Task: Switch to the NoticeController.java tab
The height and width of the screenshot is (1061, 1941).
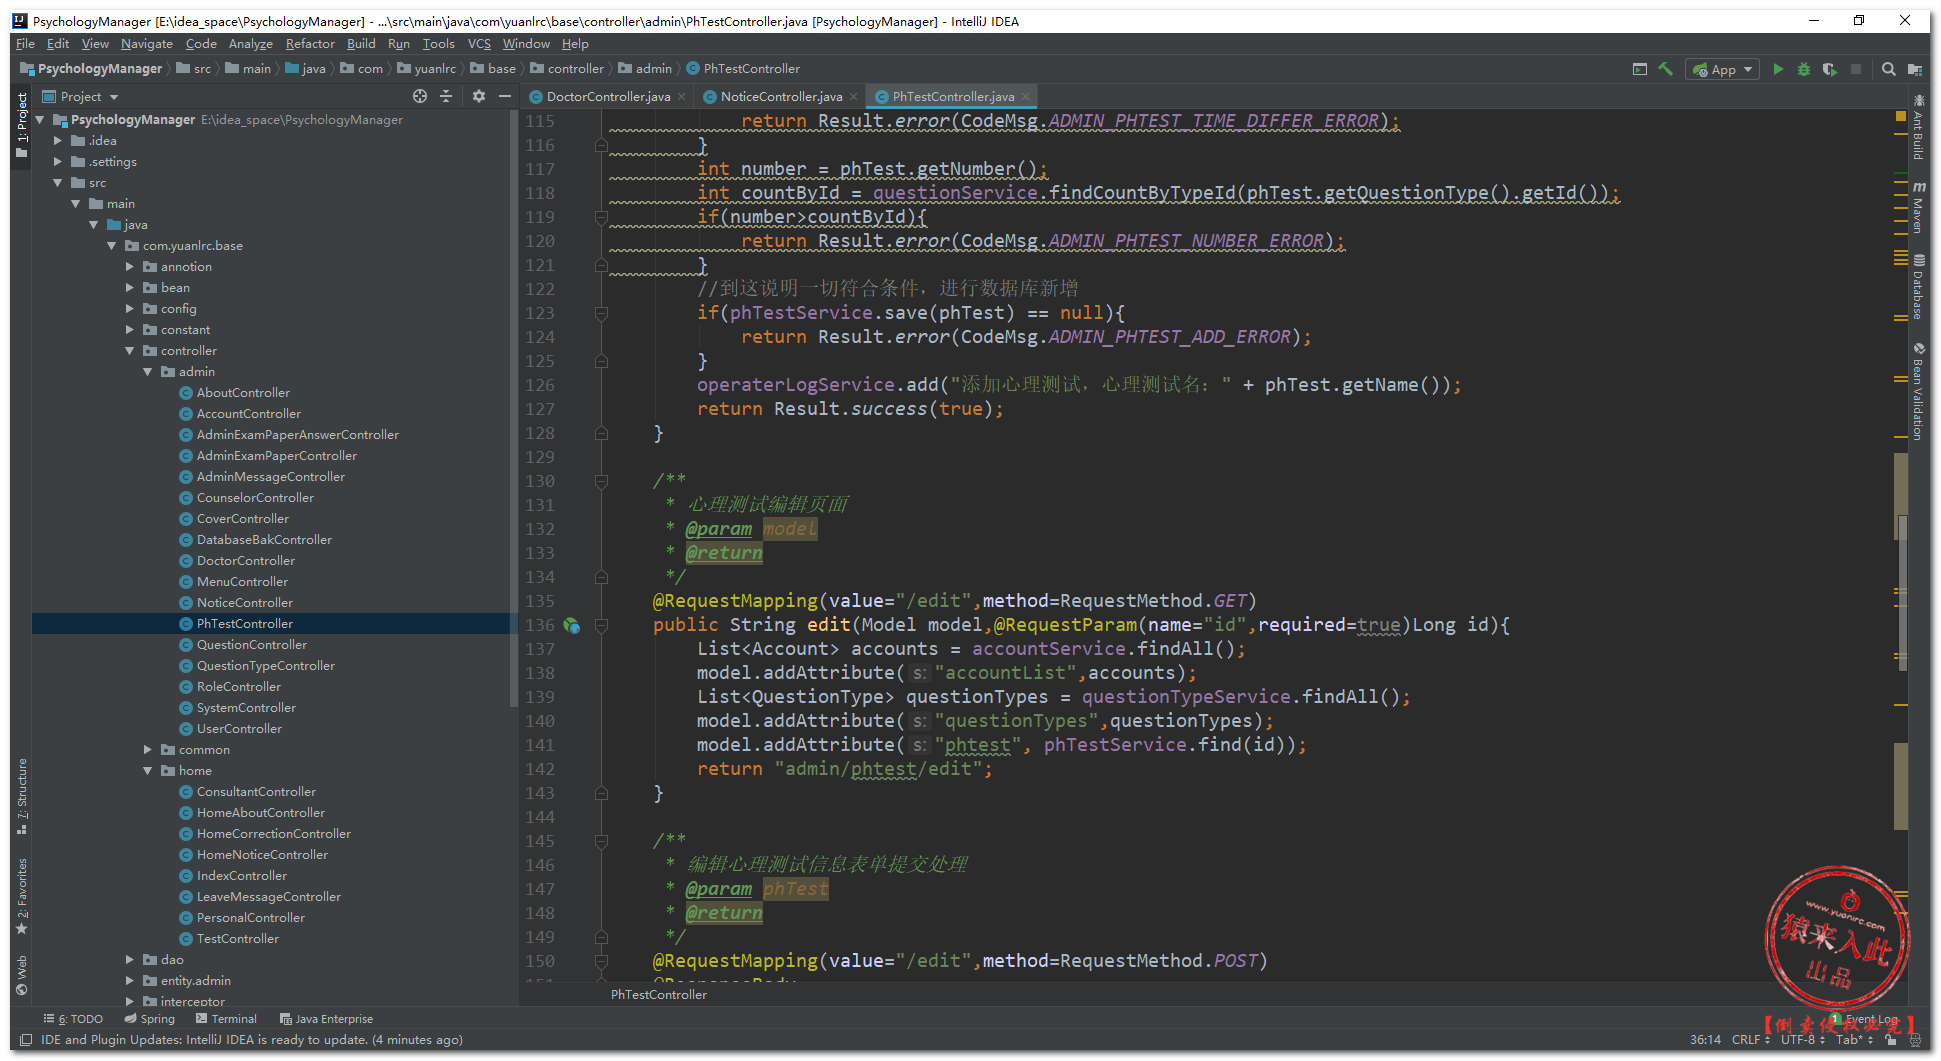Action: click(x=780, y=96)
